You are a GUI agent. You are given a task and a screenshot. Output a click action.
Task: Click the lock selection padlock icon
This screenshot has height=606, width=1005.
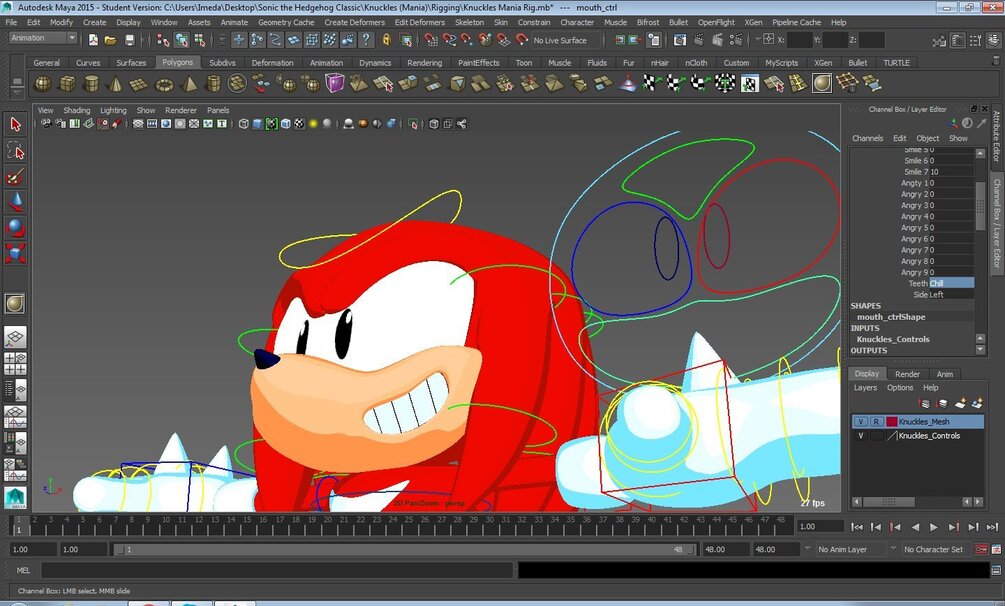point(387,40)
